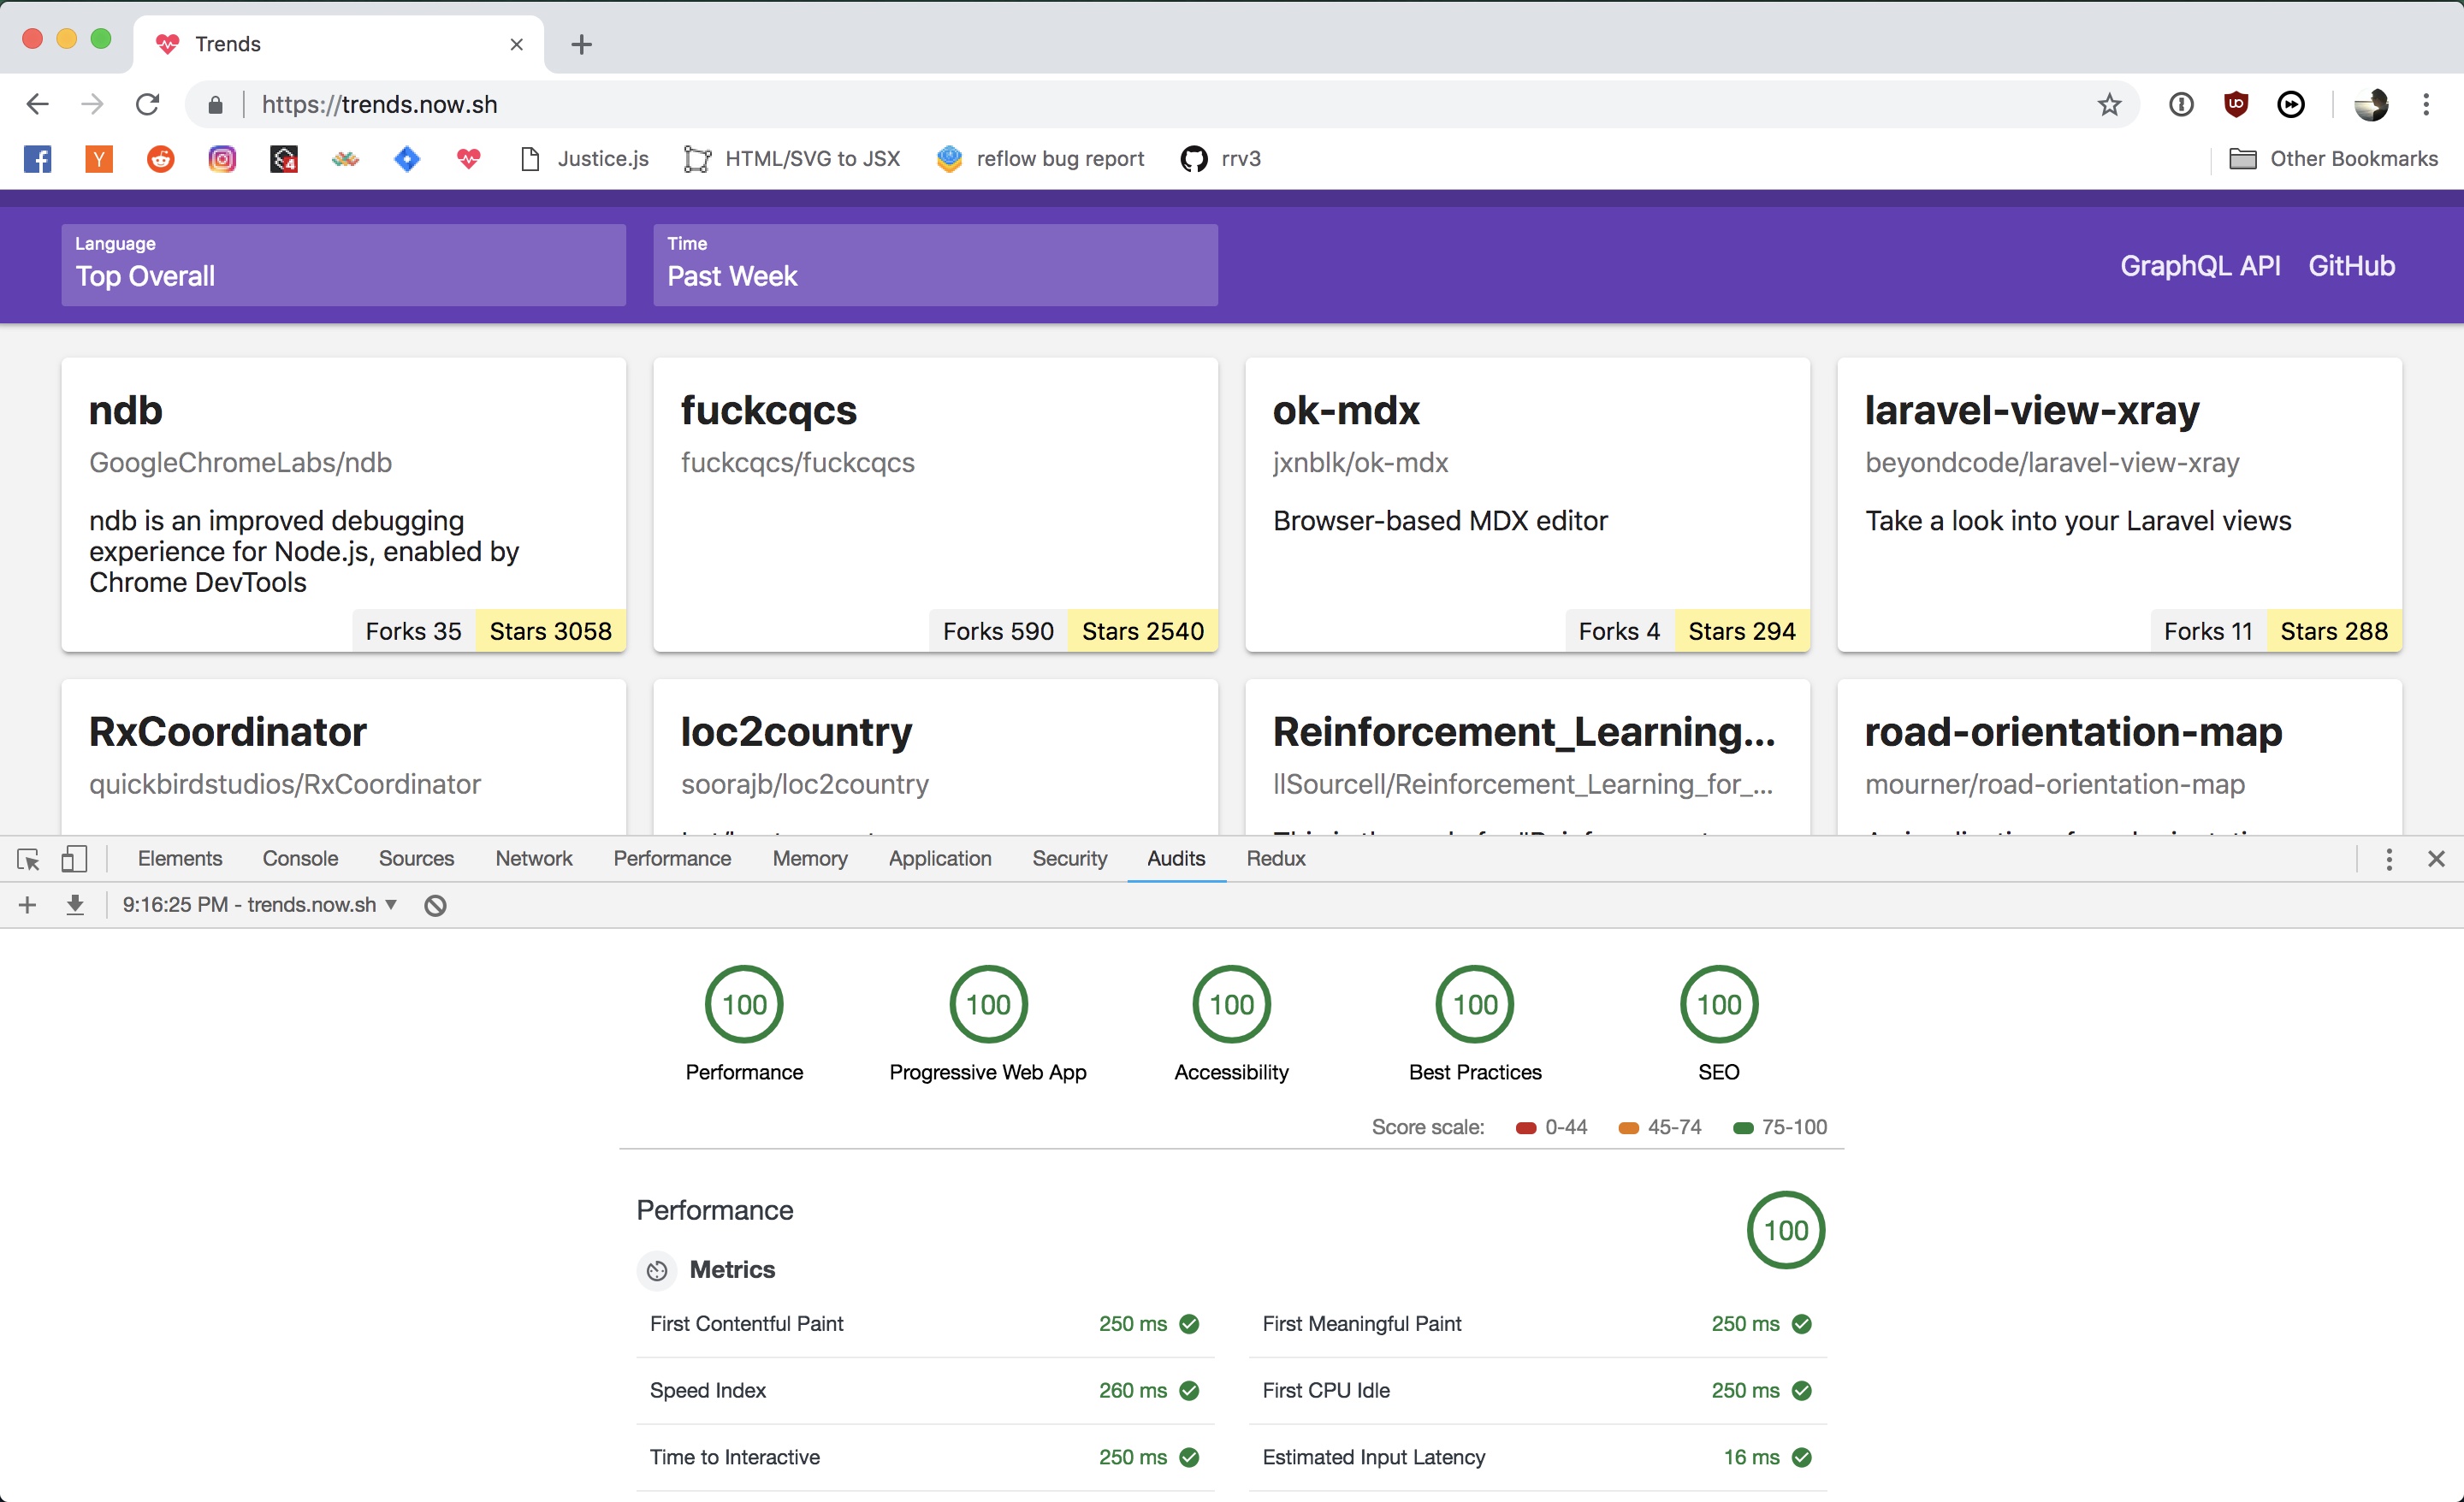Image resolution: width=2464 pixels, height=1502 pixels.
Task: Click the inspect element picker icon
Action: click(28, 859)
